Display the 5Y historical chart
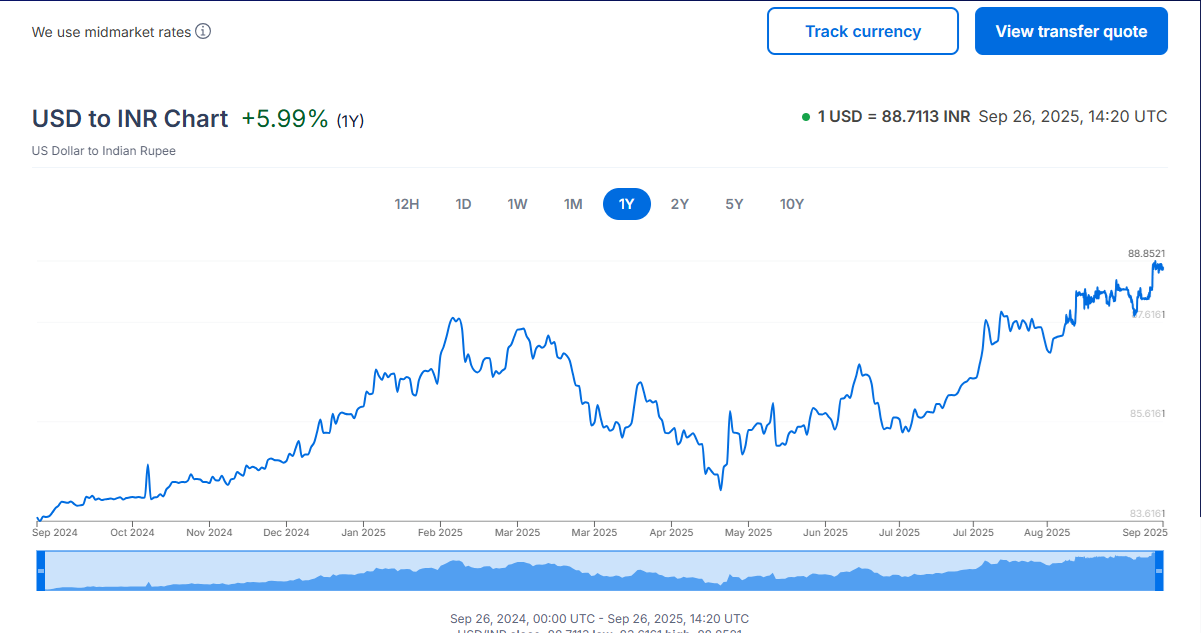Screen dimensions: 1201x633 (x=734, y=204)
